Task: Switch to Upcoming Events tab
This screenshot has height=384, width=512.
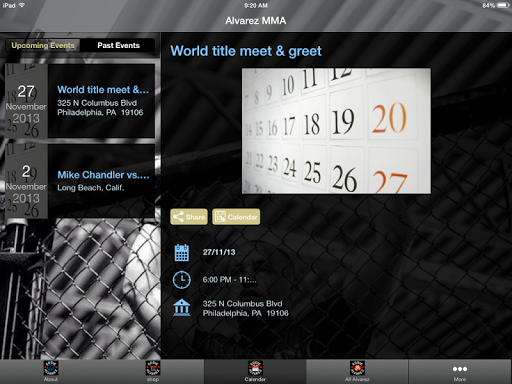Action: [x=43, y=45]
